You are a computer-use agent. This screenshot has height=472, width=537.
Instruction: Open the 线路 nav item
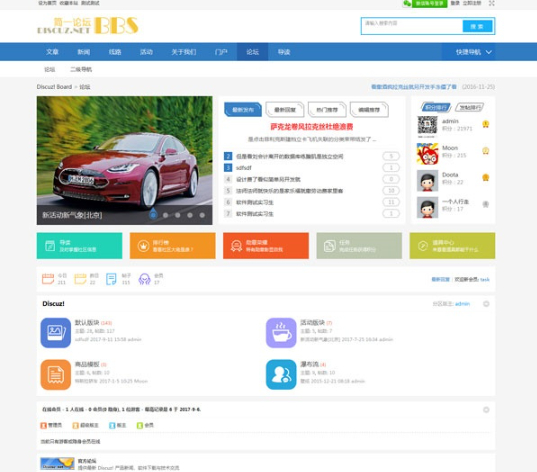pyautogui.click(x=115, y=52)
